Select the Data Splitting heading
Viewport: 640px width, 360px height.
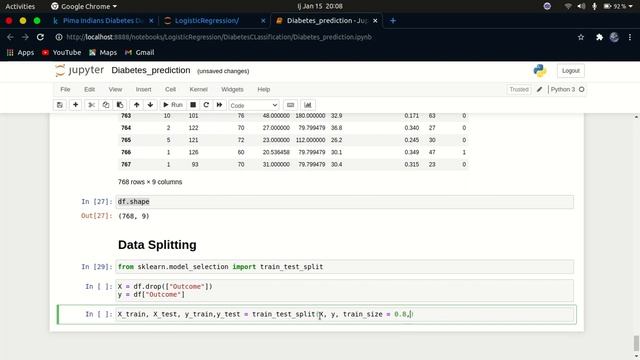pyautogui.click(x=157, y=244)
